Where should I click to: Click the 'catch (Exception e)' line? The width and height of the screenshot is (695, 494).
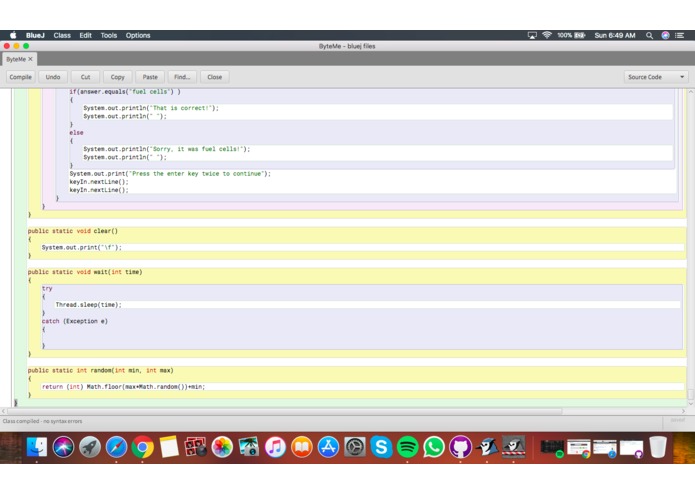click(x=75, y=321)
